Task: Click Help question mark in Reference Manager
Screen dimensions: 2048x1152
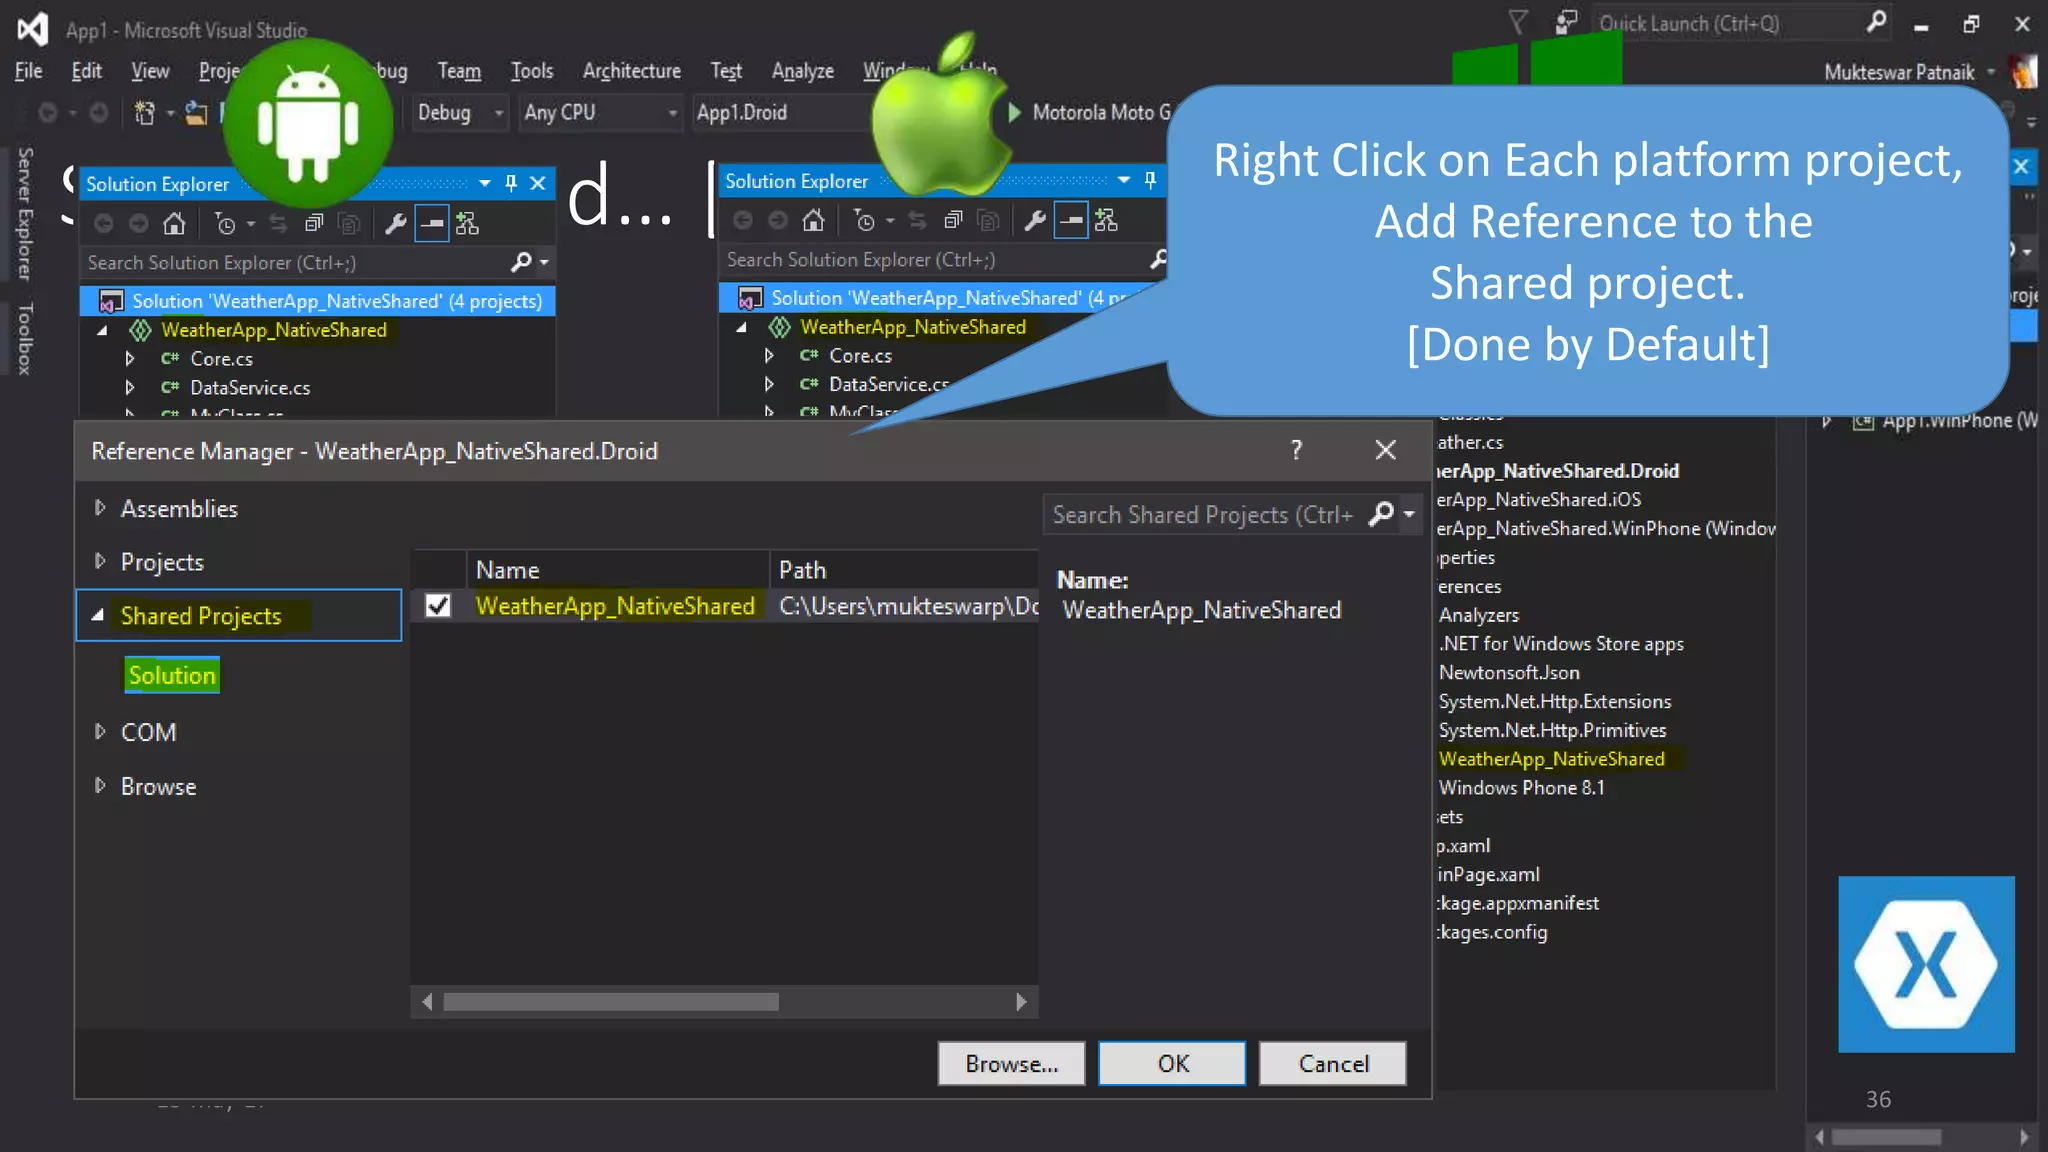Action: [1296, 450]
